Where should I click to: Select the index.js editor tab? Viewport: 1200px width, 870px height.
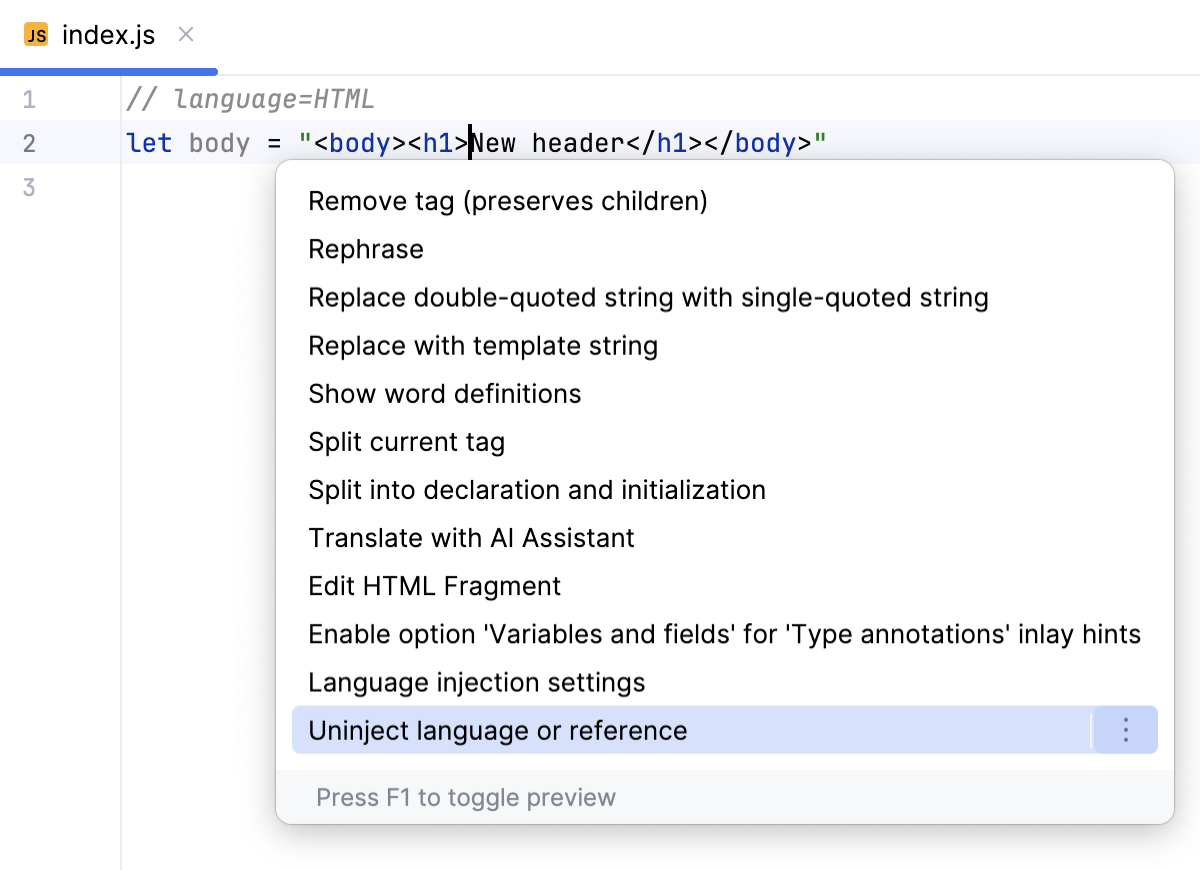(x=107, y=34)
